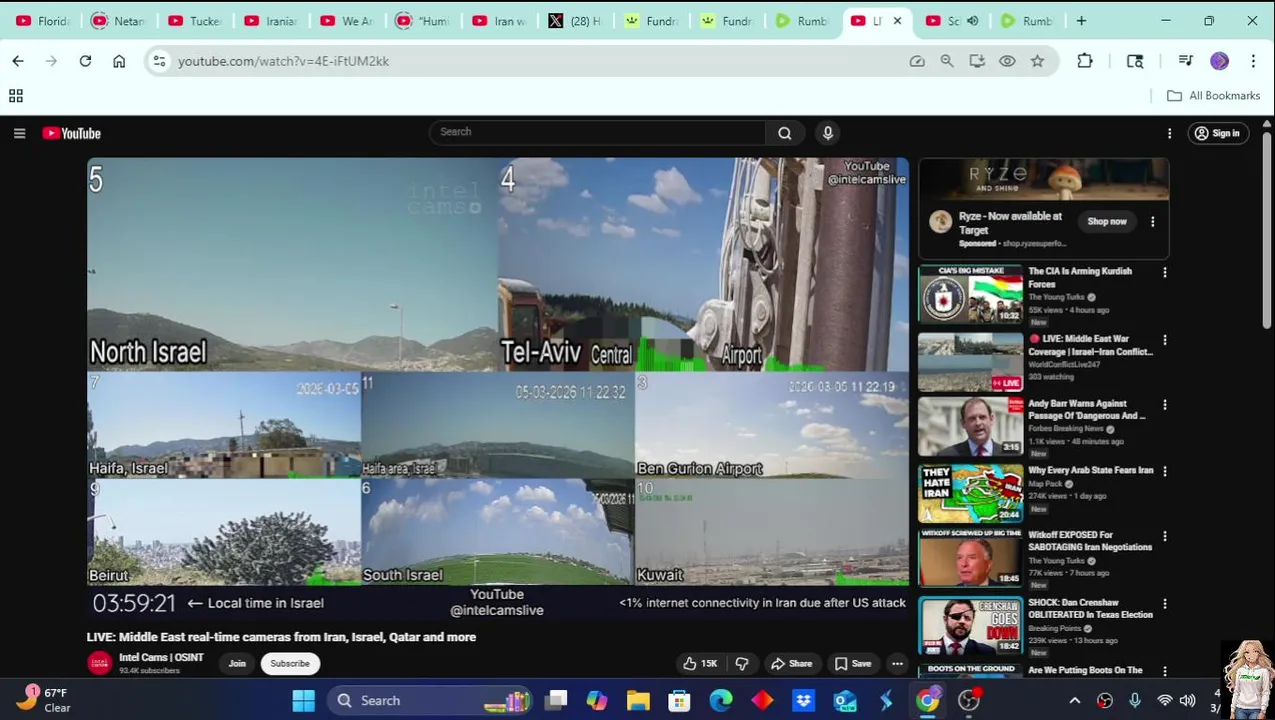Screen dimensions: 1275x720
Task: Bookmark this page with the star icon
Action: [x=1037, y=61]
